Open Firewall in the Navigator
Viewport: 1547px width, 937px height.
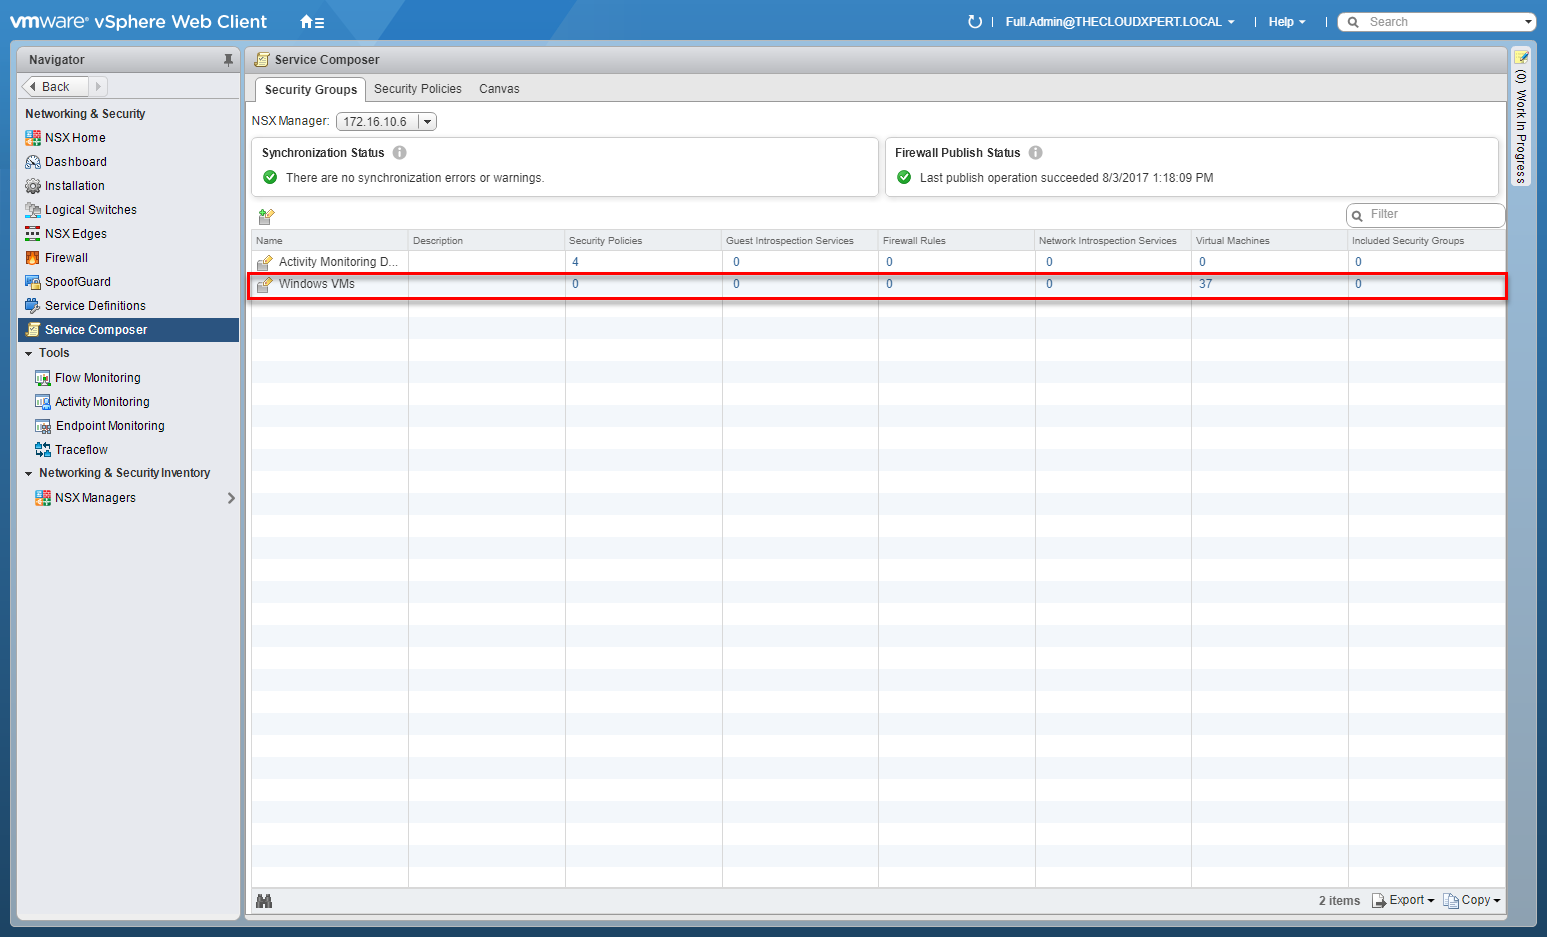[66, 258]
